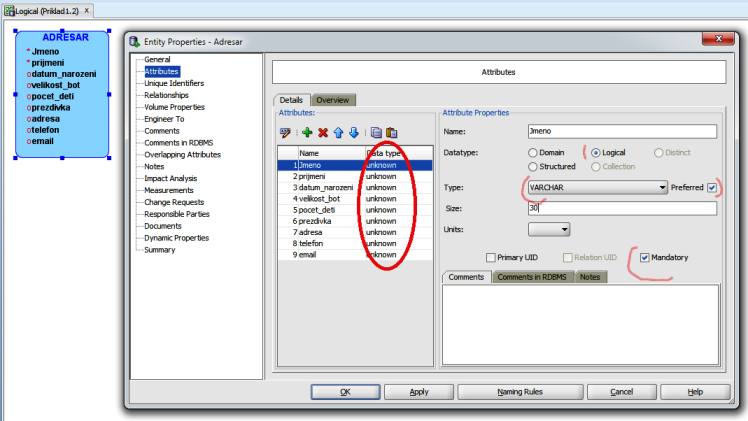The image size is (748, 421).
Task: Select the Domain datatype radio button
Action: click(x=532, y=152)
